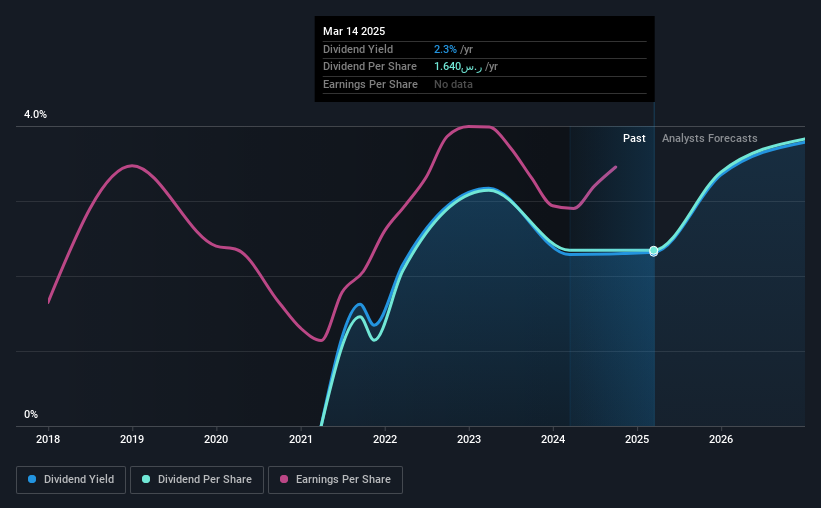Image resolution: width=821 pixels, height=508 pixels.
Task: Click the 2020 x-axis label
Action: pos(216,439)
